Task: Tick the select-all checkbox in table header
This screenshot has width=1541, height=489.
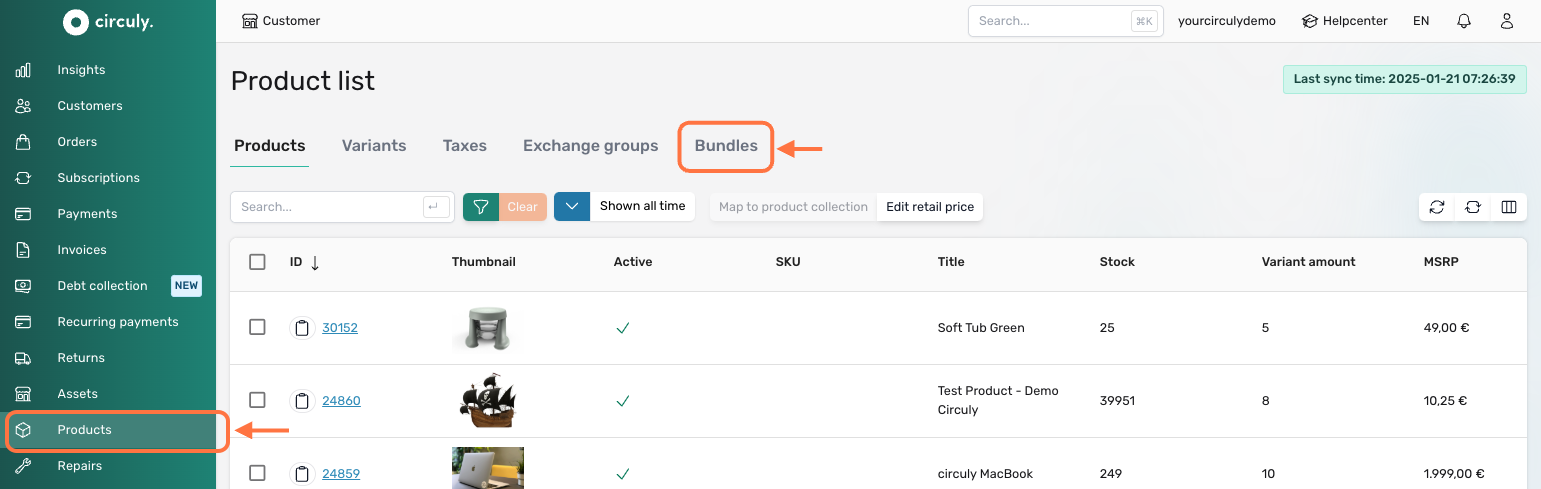Action: 257,262
